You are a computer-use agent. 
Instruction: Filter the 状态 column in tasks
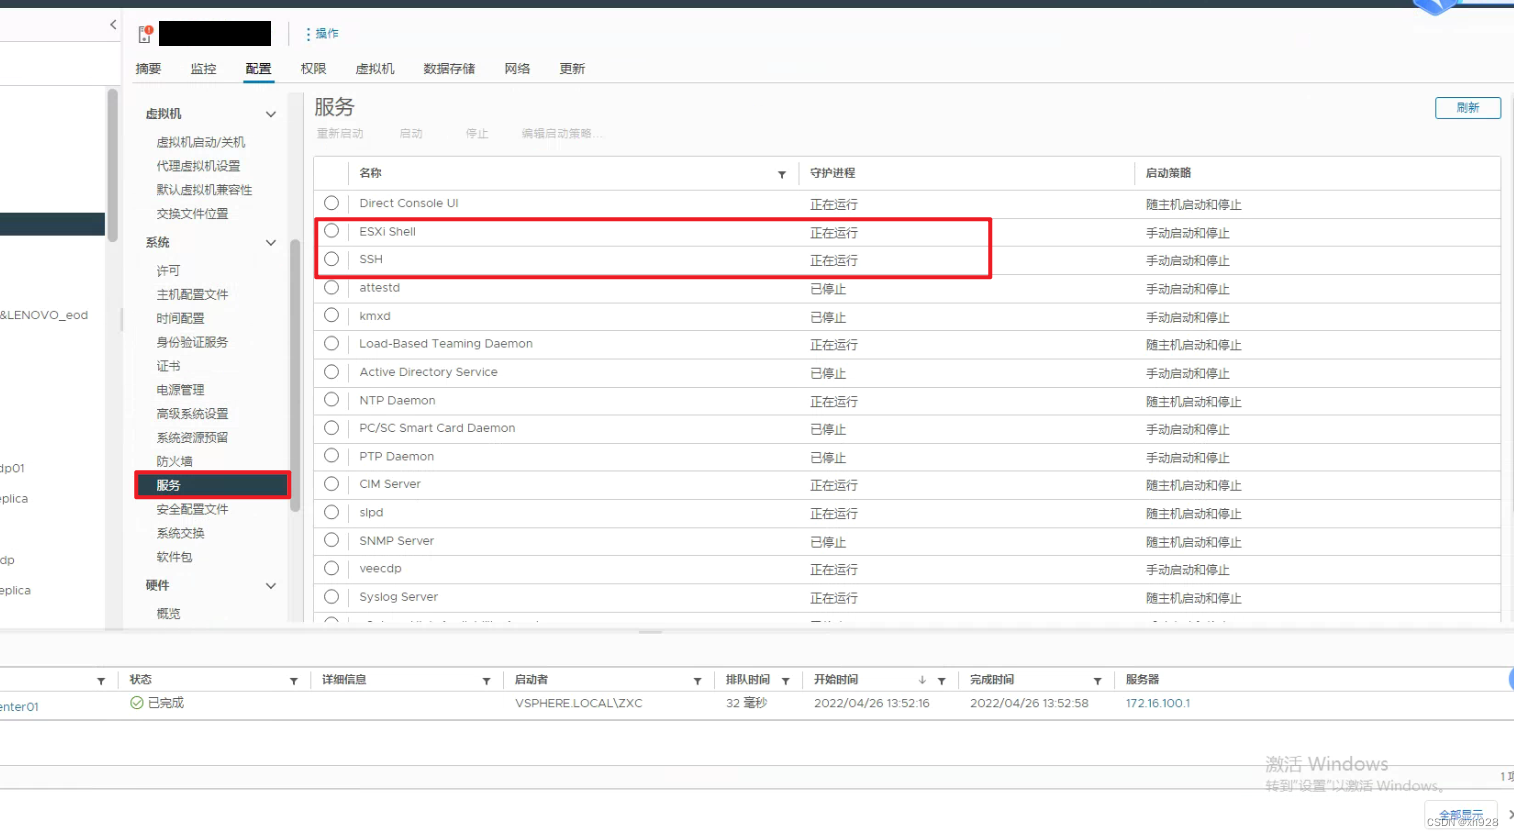(x=294, y=681)
